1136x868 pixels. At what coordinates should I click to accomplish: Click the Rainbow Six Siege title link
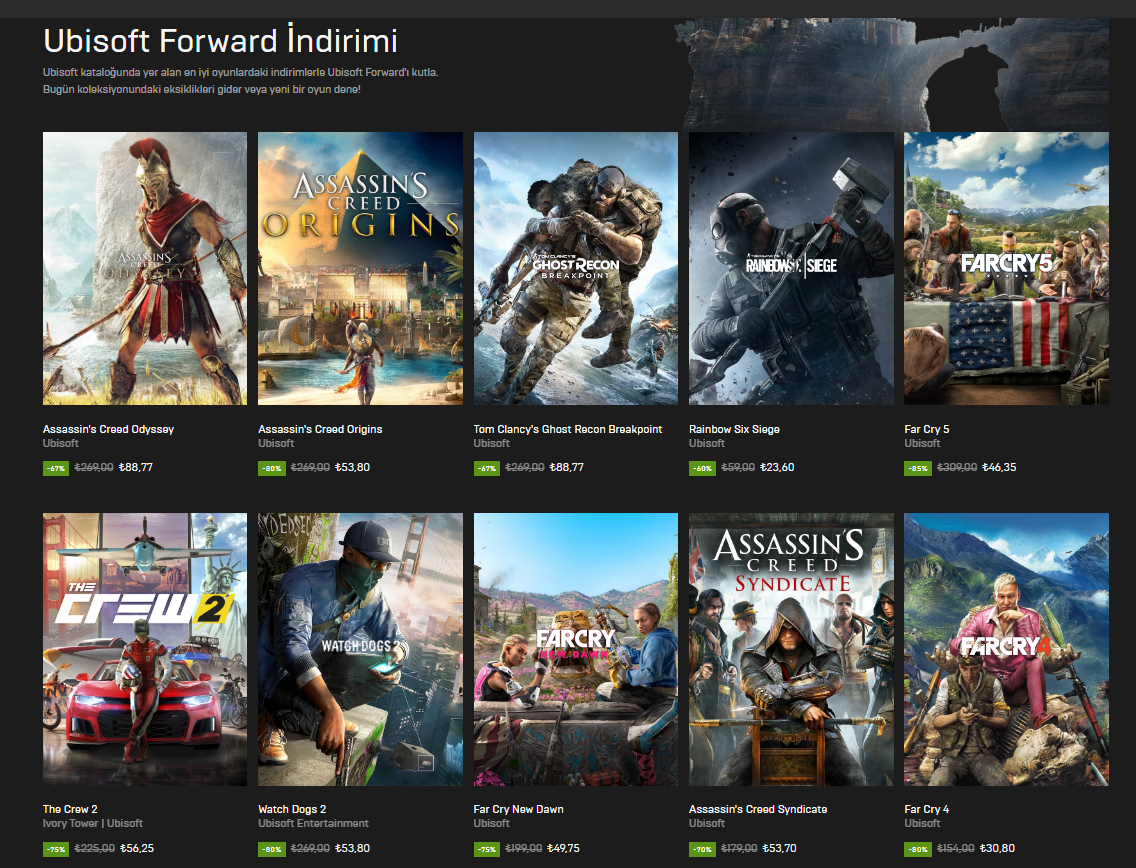(x=734, y=429)
